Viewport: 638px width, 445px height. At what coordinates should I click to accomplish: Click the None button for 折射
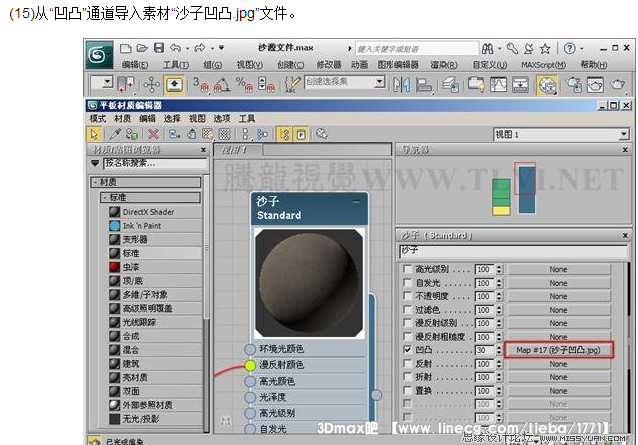click(x=558, y=377)
